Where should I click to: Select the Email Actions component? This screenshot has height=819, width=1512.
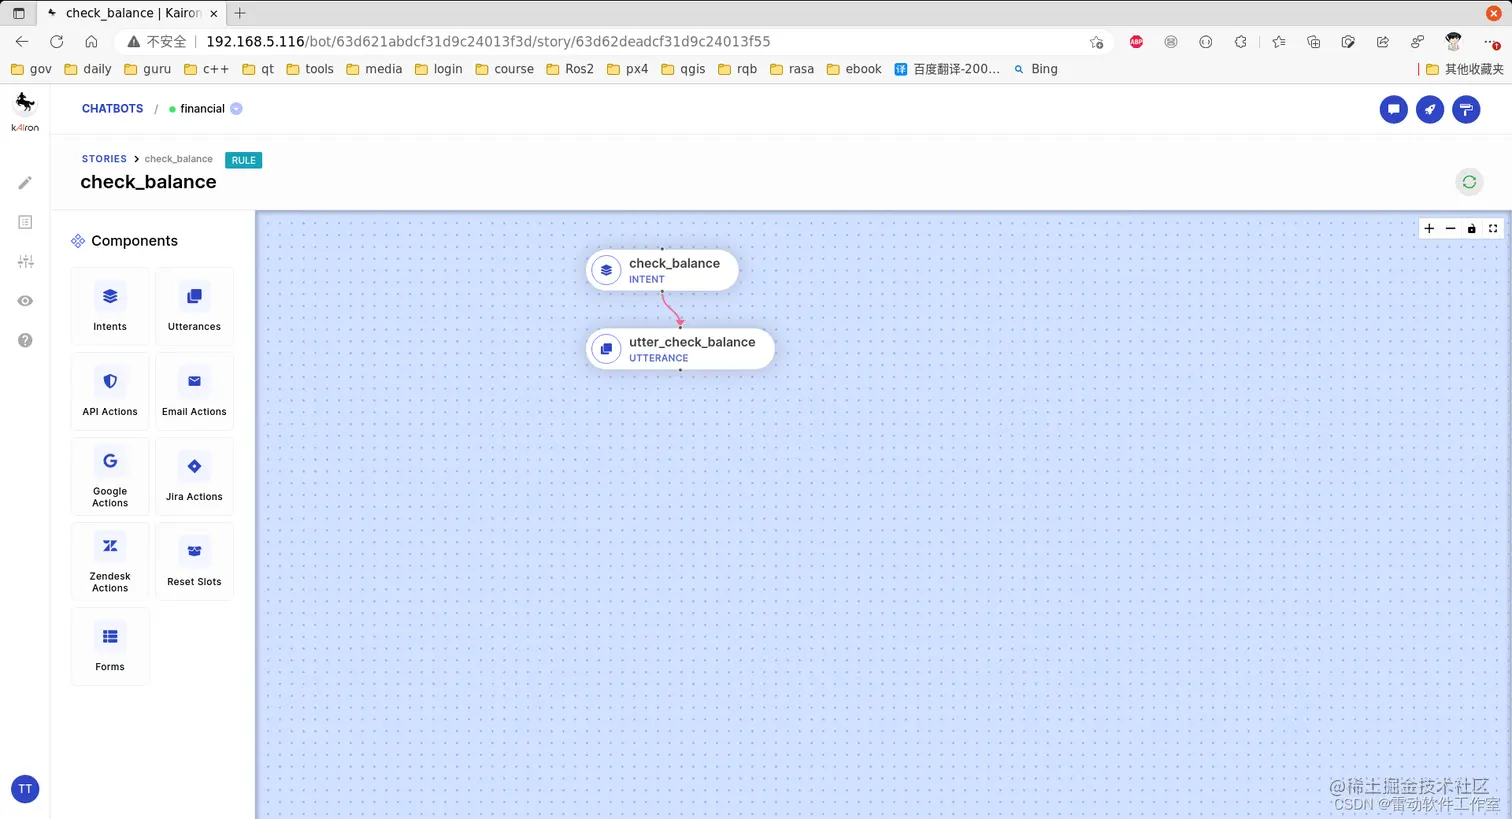[194, 391]
